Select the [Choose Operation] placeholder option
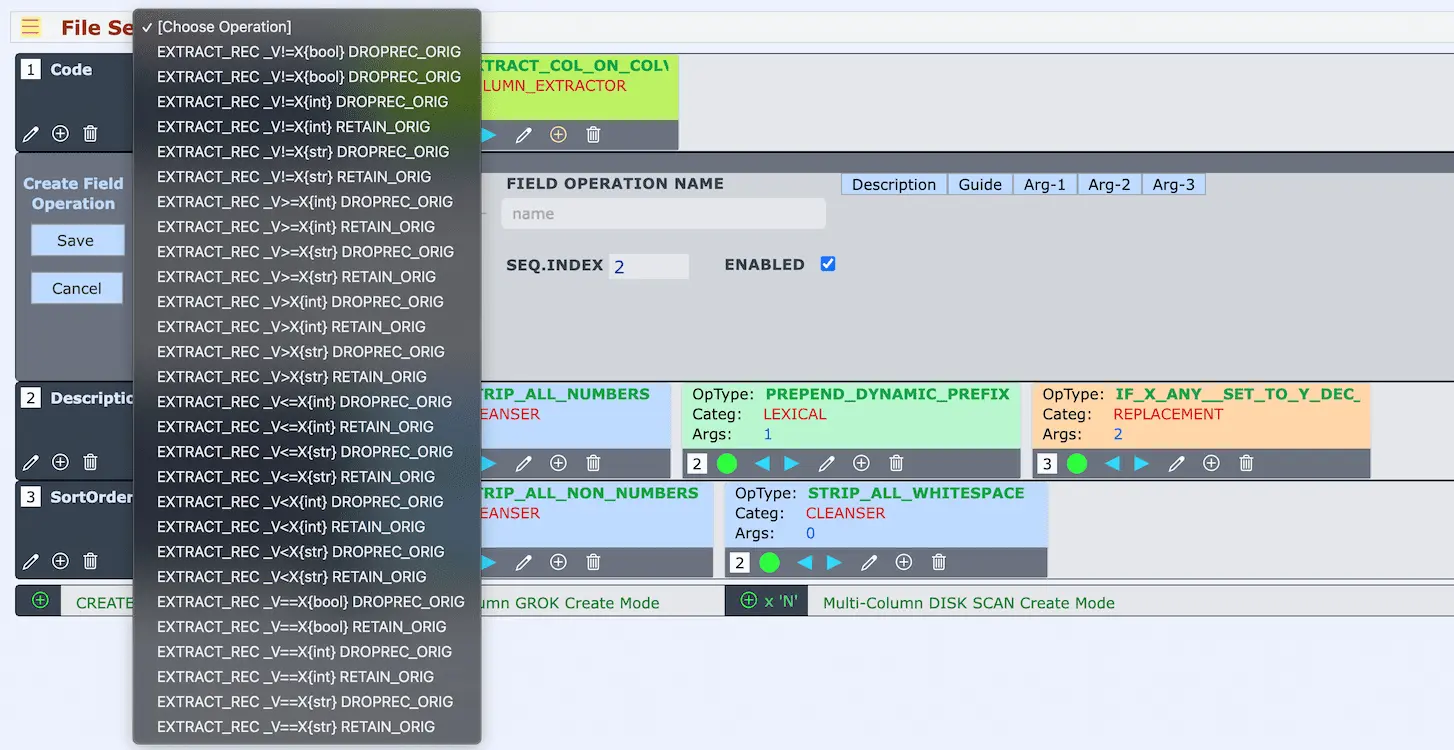This screenshot has width=1454, height=750. point(307,27)
